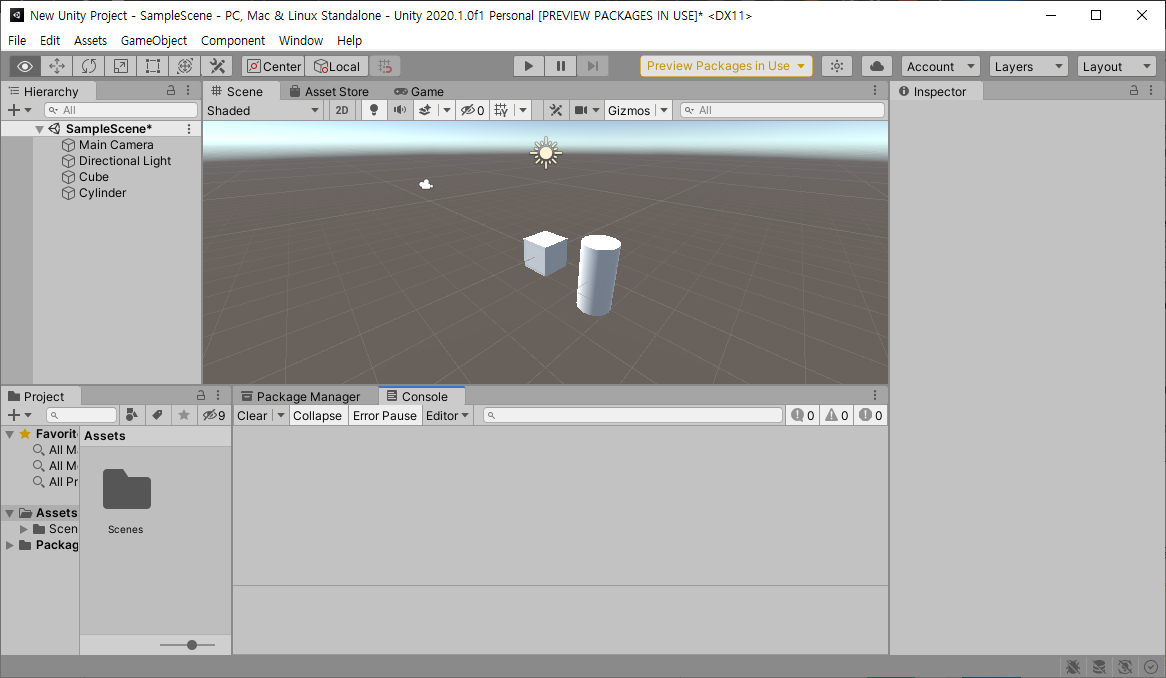
Task: Open the GameObject menu
Action: tap(154, 40)
